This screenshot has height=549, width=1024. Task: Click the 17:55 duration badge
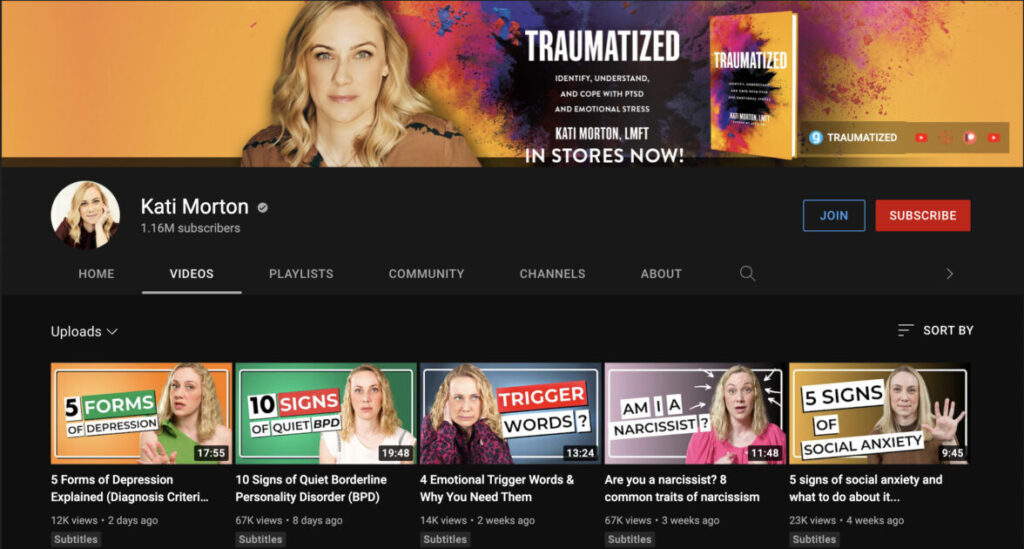211,453
